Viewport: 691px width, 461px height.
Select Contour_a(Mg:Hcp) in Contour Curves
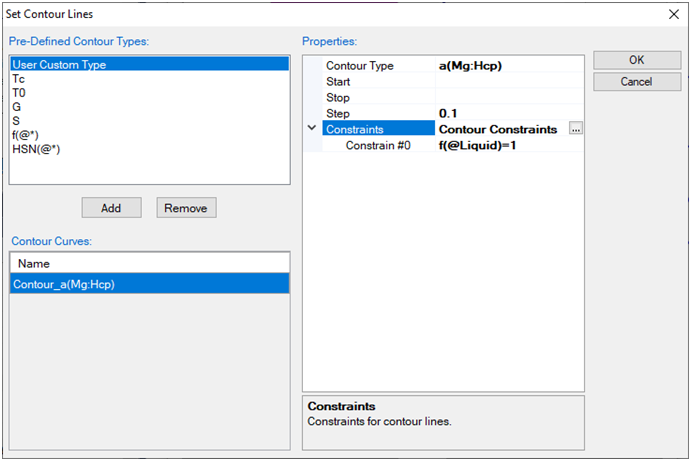click(63, 285)
